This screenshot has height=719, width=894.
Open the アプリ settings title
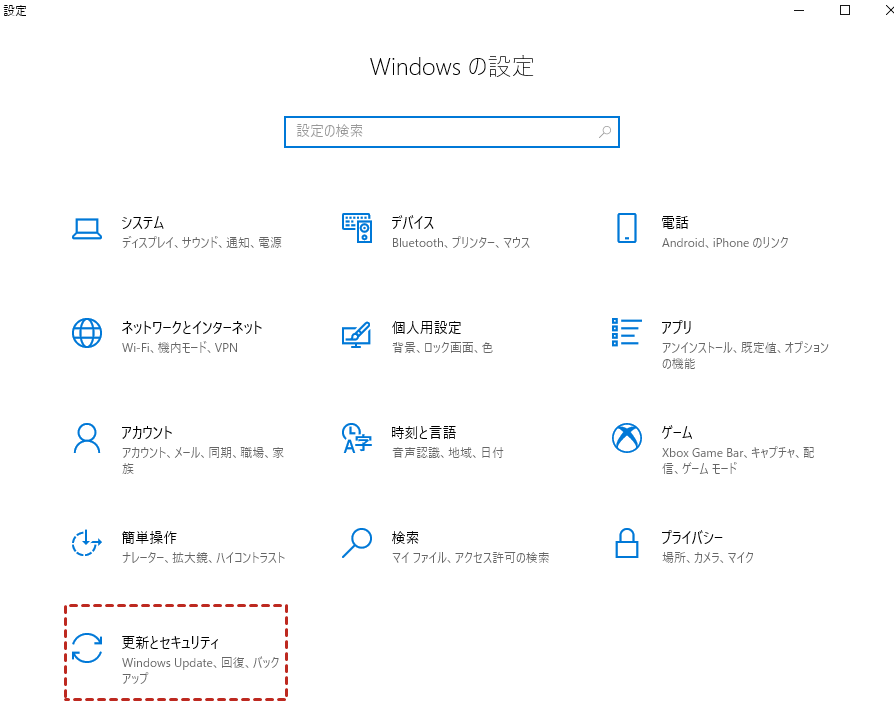click(677, 327)
